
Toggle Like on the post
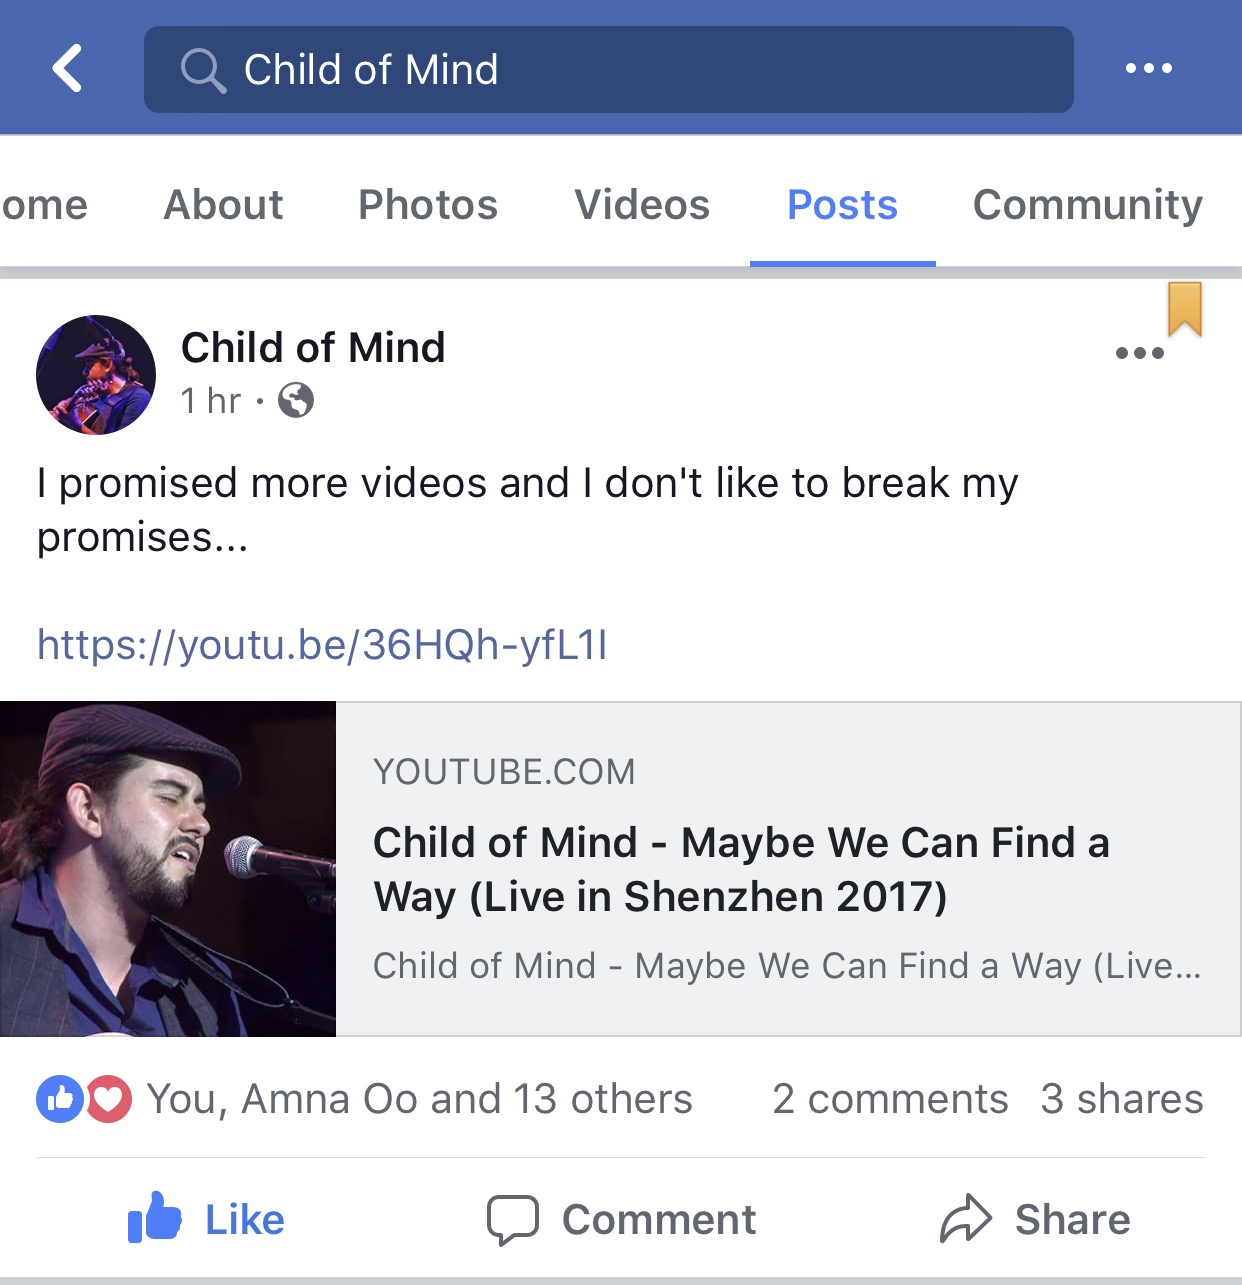coord(207,1219)
